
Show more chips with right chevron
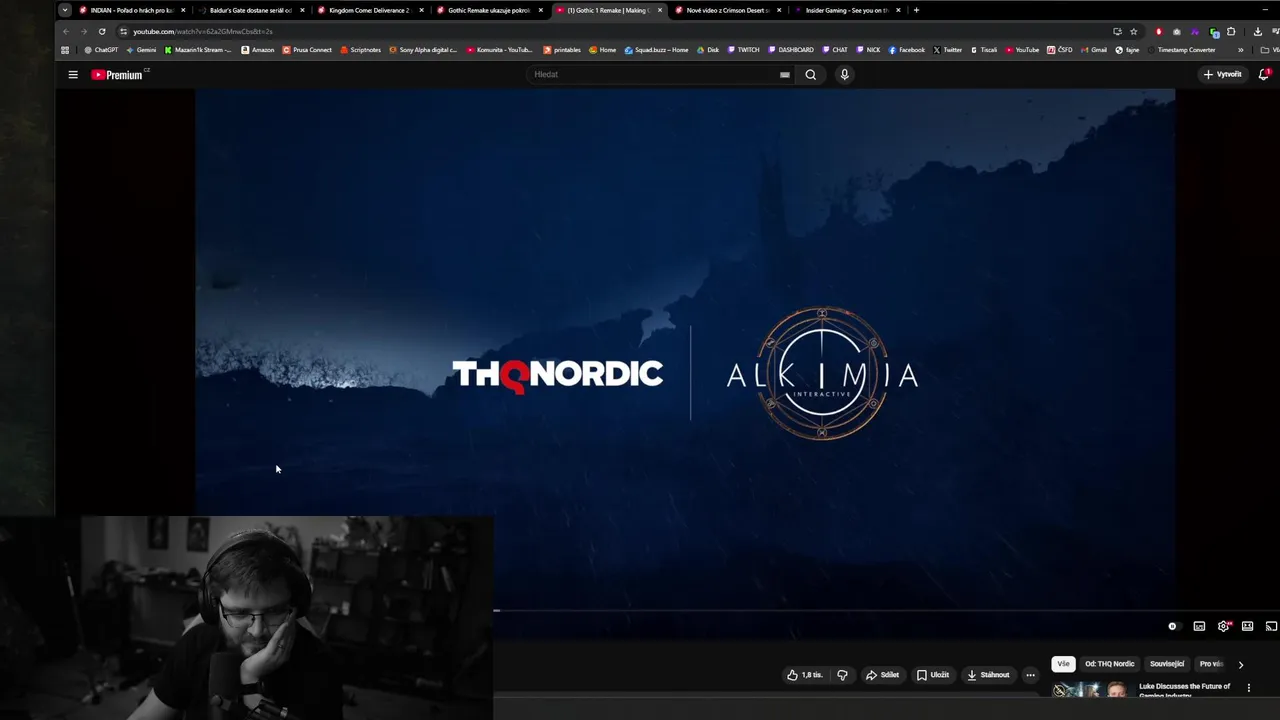pyautogui.click(x=1241, y=664)
